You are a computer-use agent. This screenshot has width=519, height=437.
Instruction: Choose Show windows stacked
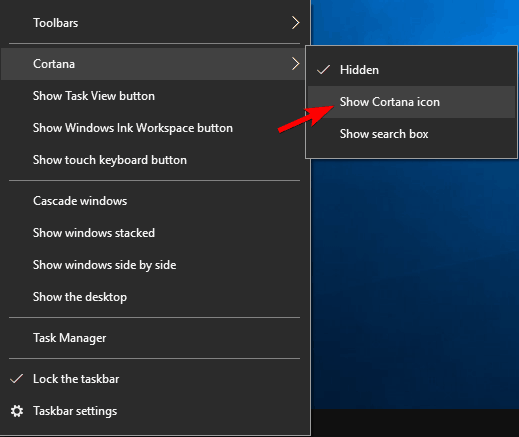[x=155, y=233]
